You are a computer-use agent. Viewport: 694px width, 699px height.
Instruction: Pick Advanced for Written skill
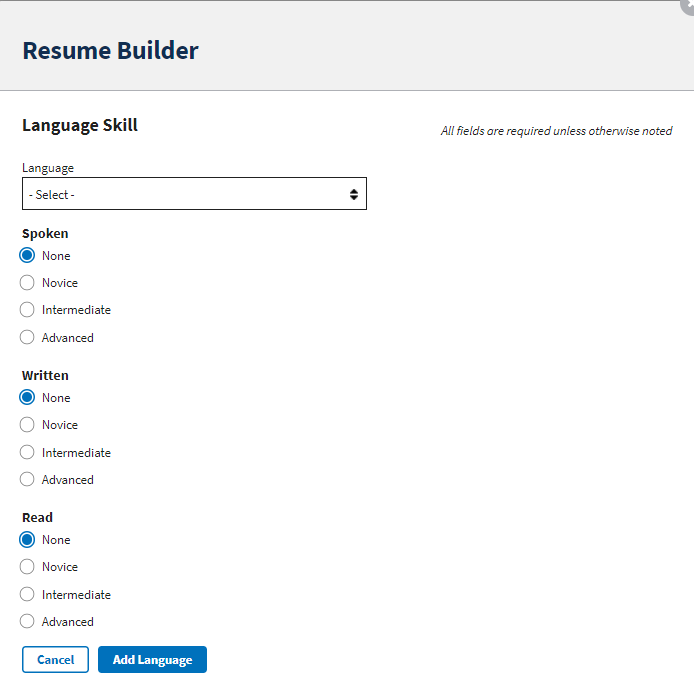(27, 480)
